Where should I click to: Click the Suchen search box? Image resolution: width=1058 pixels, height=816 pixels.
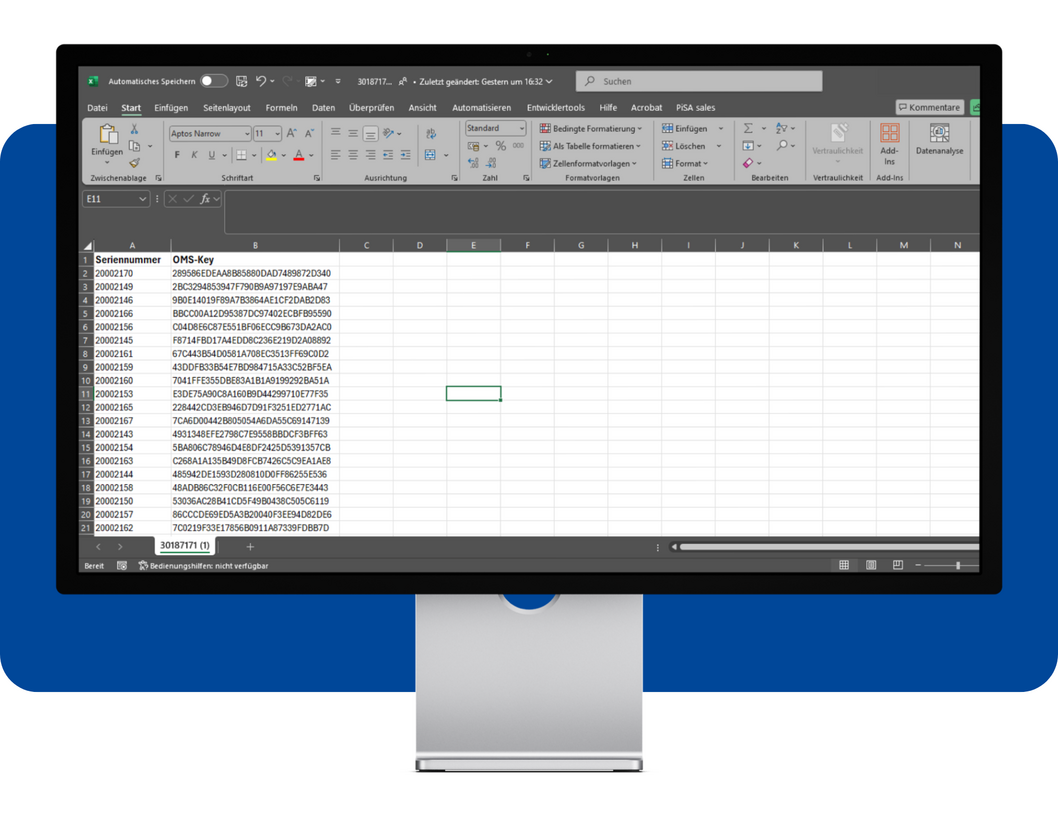pos(700,81)
